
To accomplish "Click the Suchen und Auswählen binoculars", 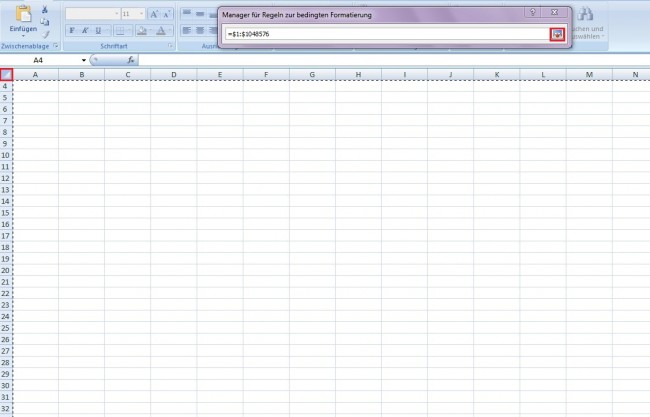I will (x=585, y=14).
